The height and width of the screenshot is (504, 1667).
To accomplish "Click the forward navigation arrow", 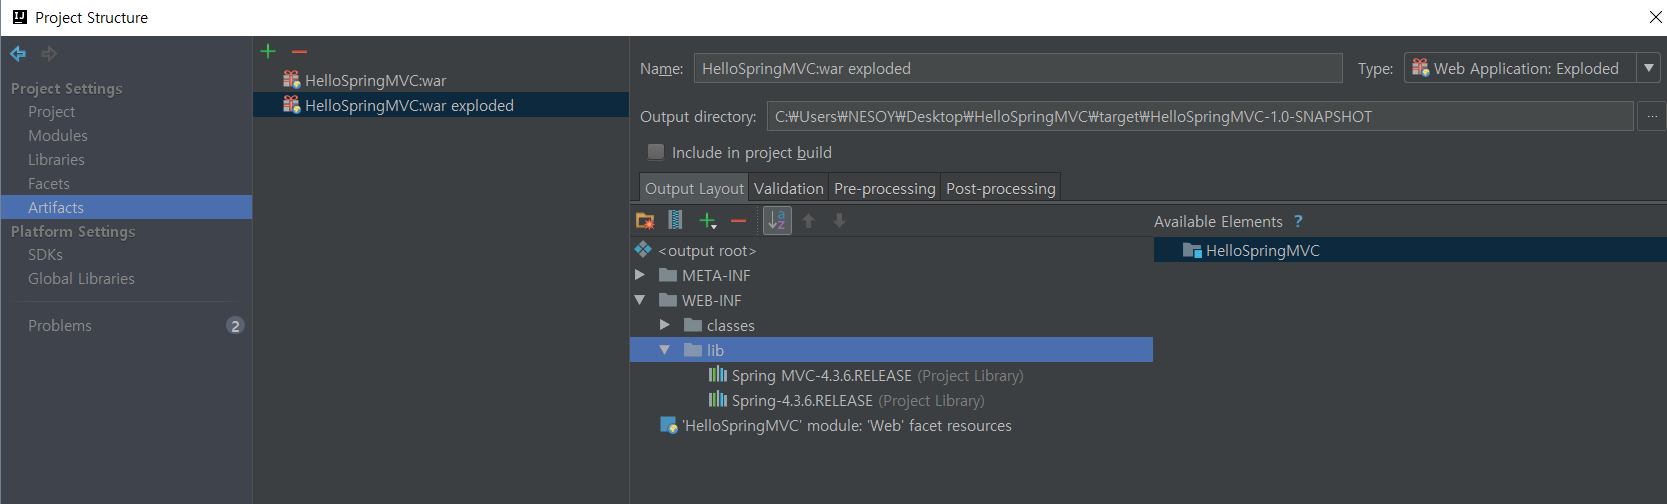I will 49,54.
